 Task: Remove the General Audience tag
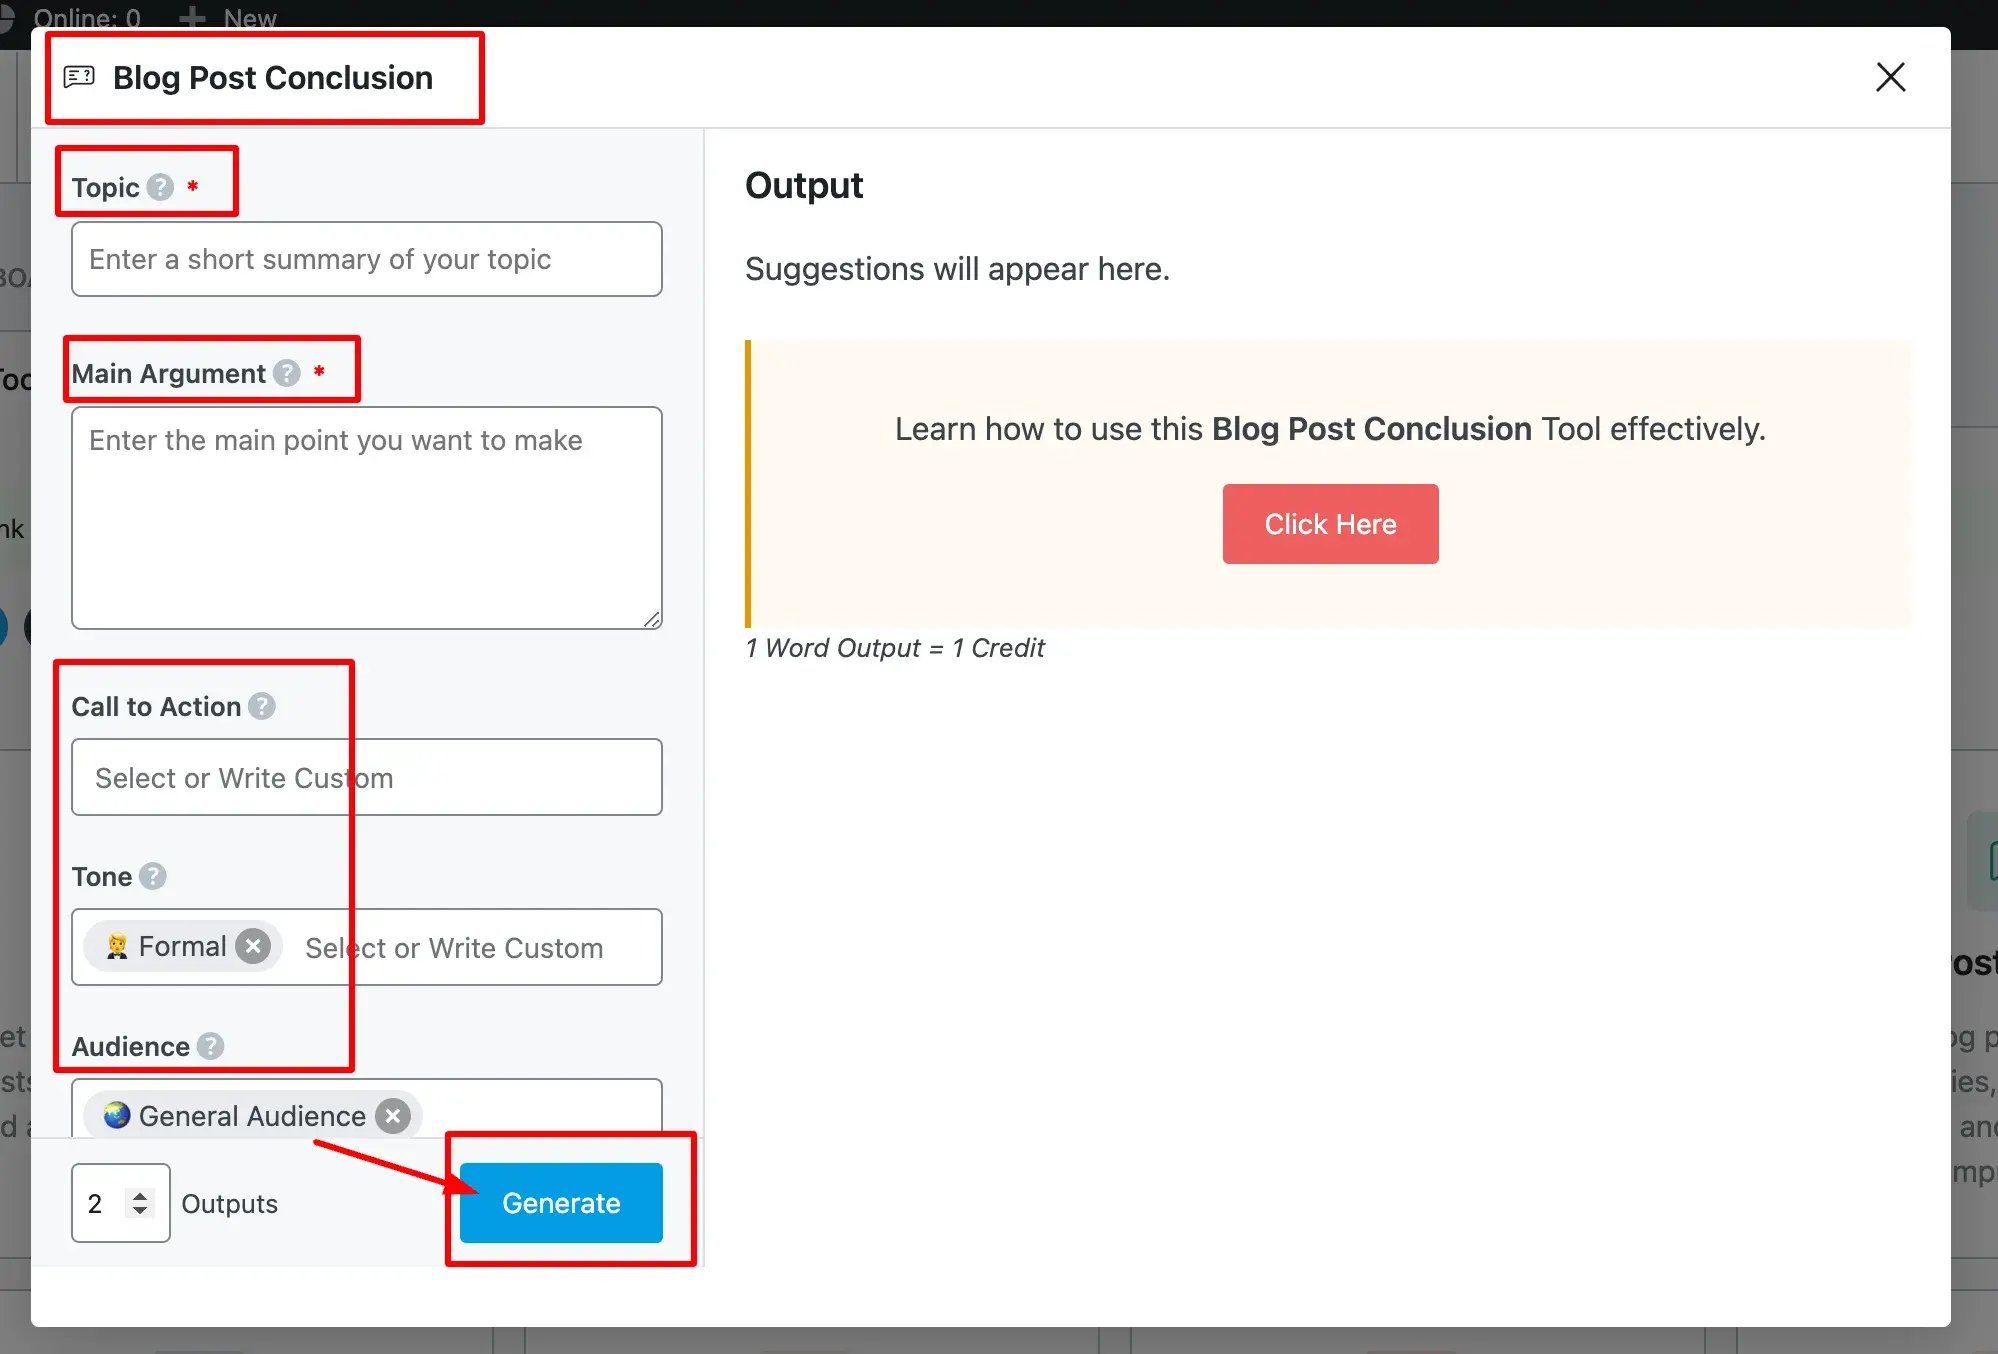pos(393,1116)
